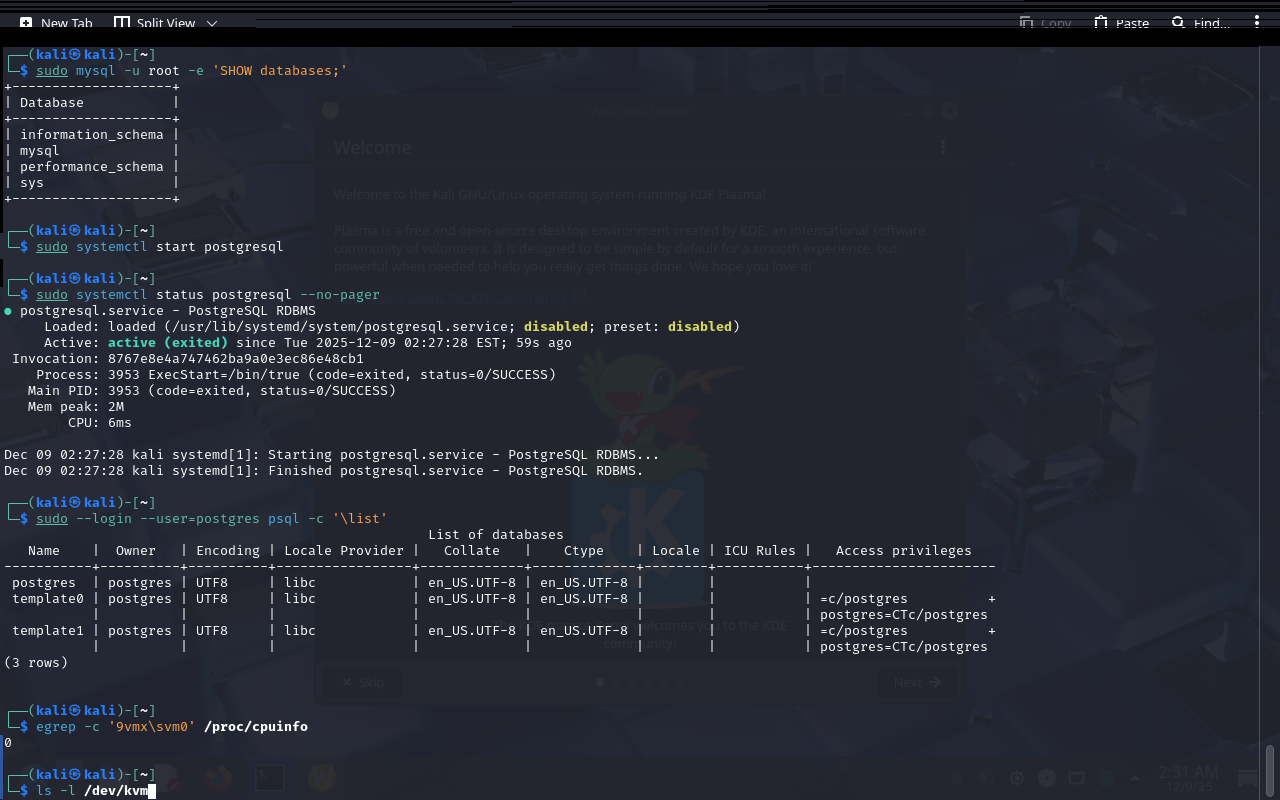
Task: Select the first page indicator dot
Action: (x=600, y=682)
